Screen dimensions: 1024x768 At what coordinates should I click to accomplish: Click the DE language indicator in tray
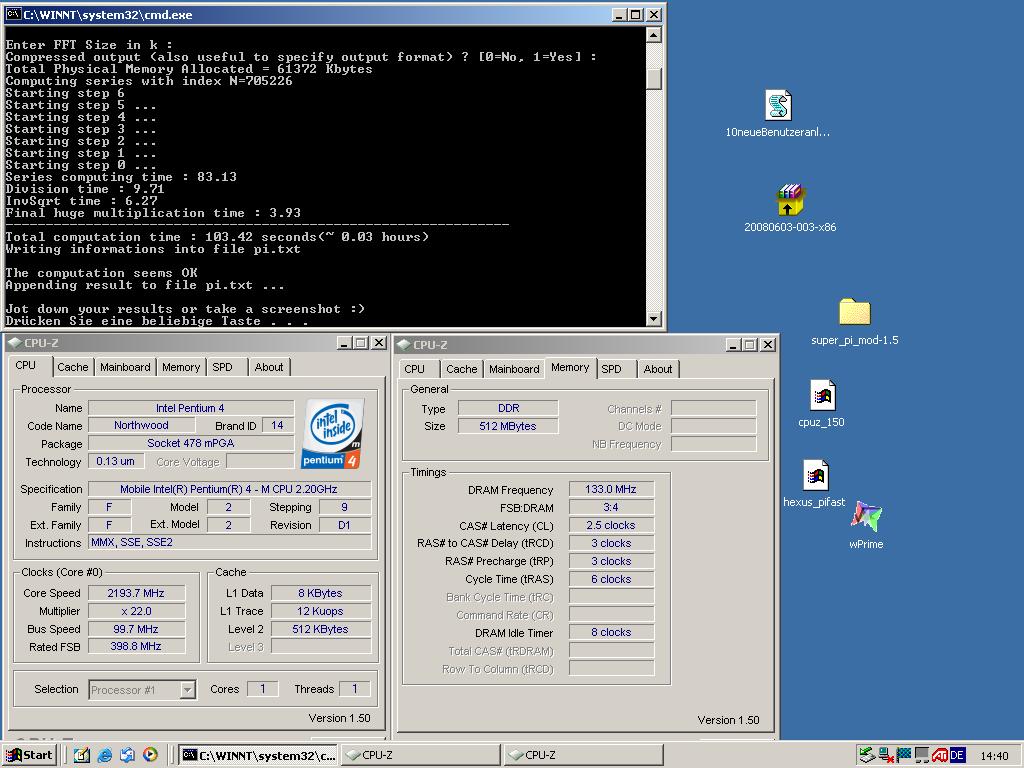[957, 756]
